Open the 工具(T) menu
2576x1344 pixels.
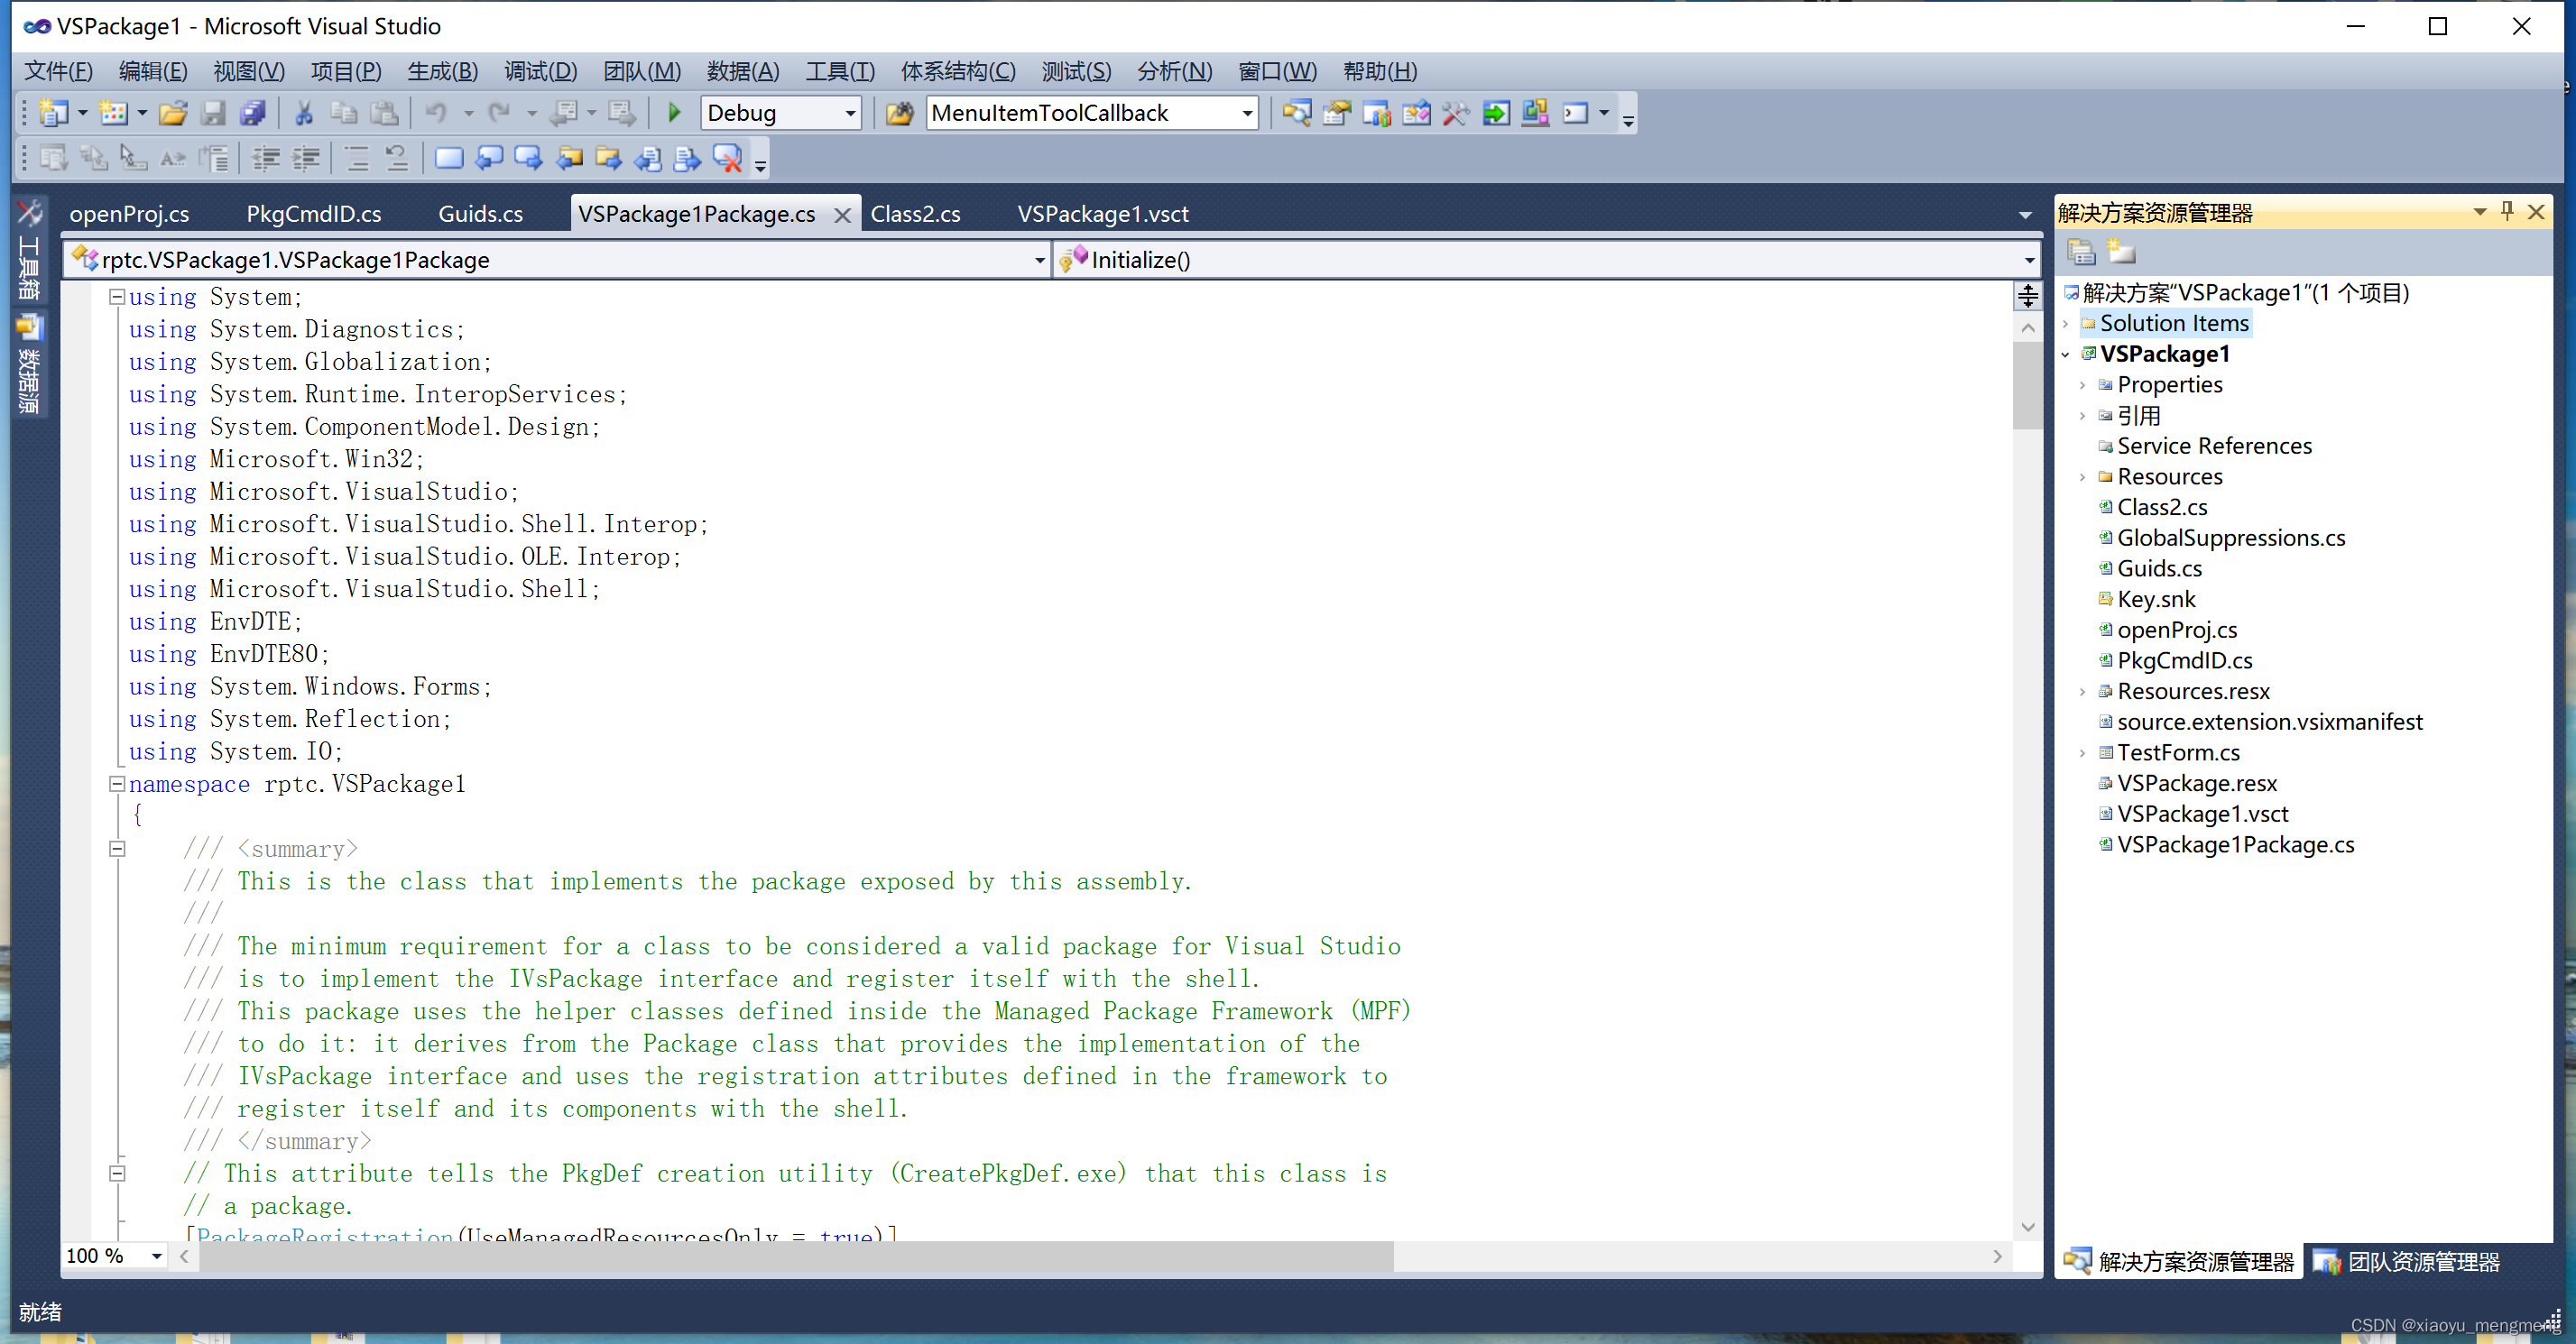(x=840, y=71)
